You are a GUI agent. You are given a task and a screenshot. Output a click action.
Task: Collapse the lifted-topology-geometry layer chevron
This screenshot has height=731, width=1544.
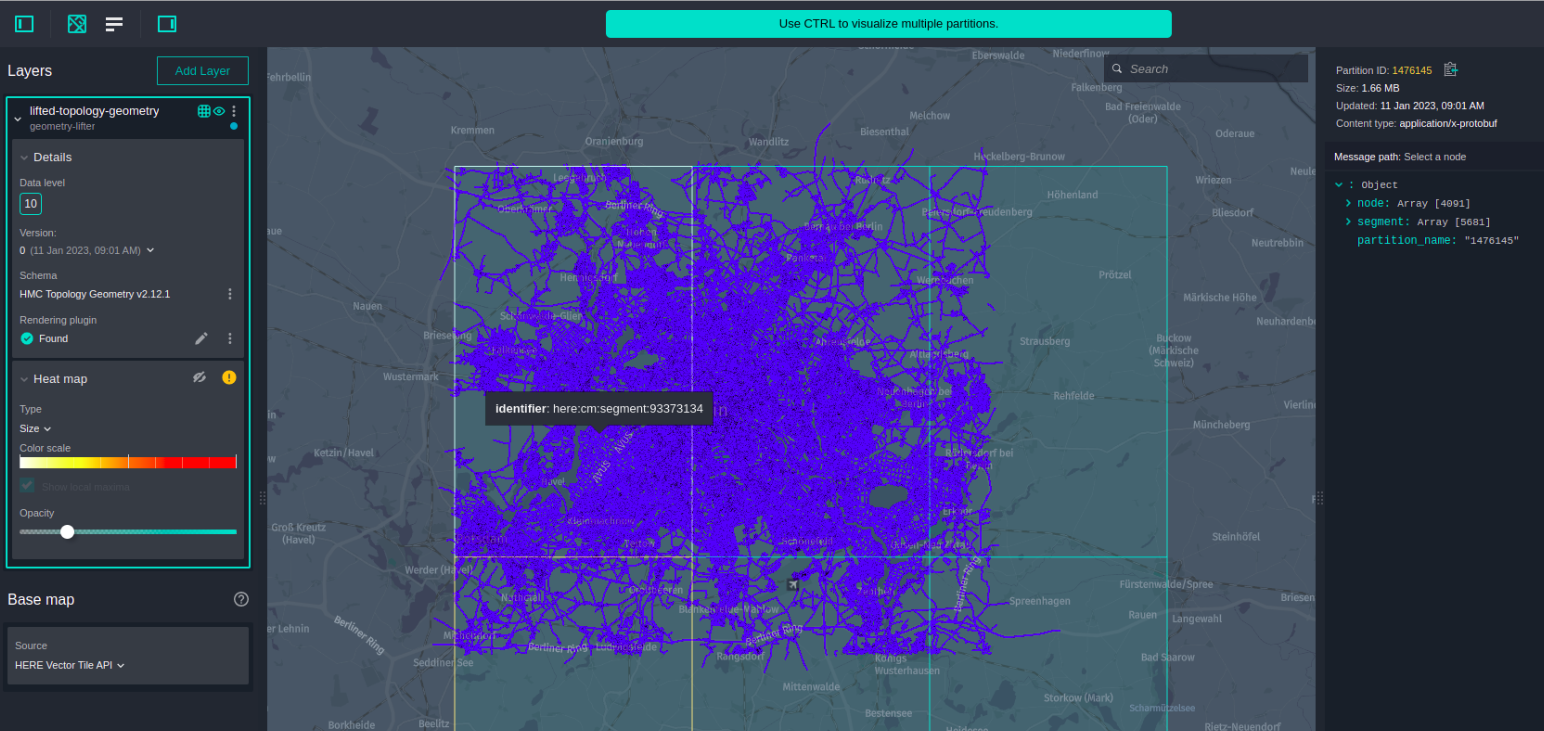point(17,119)
